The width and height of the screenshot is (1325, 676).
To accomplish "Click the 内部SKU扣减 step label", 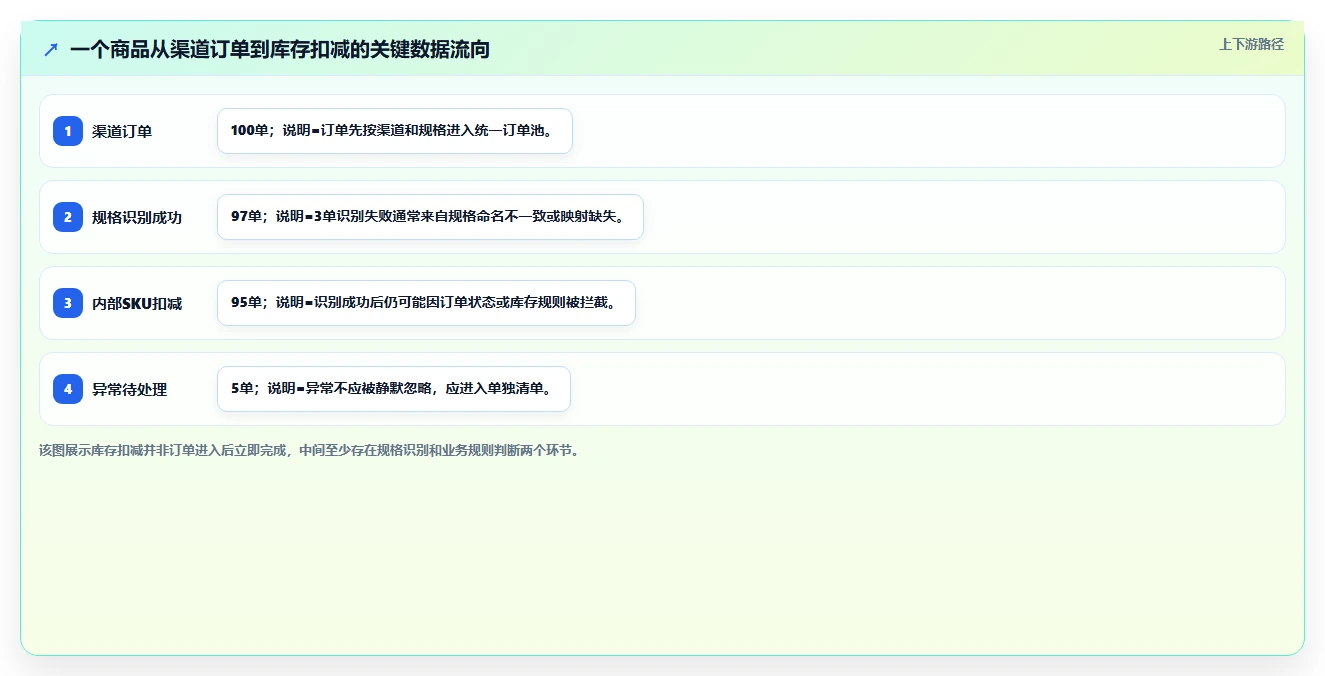I will coord(137,303).
